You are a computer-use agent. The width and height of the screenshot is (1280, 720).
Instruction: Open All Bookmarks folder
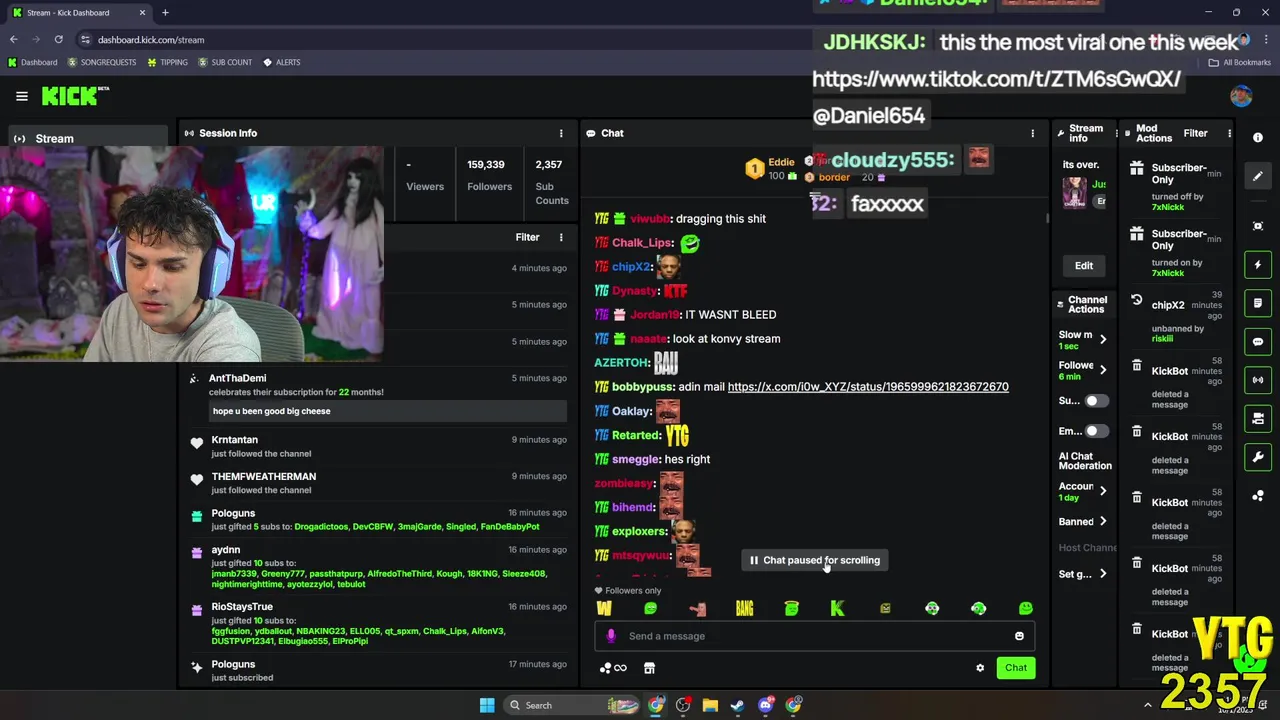tap(1239, 62)
